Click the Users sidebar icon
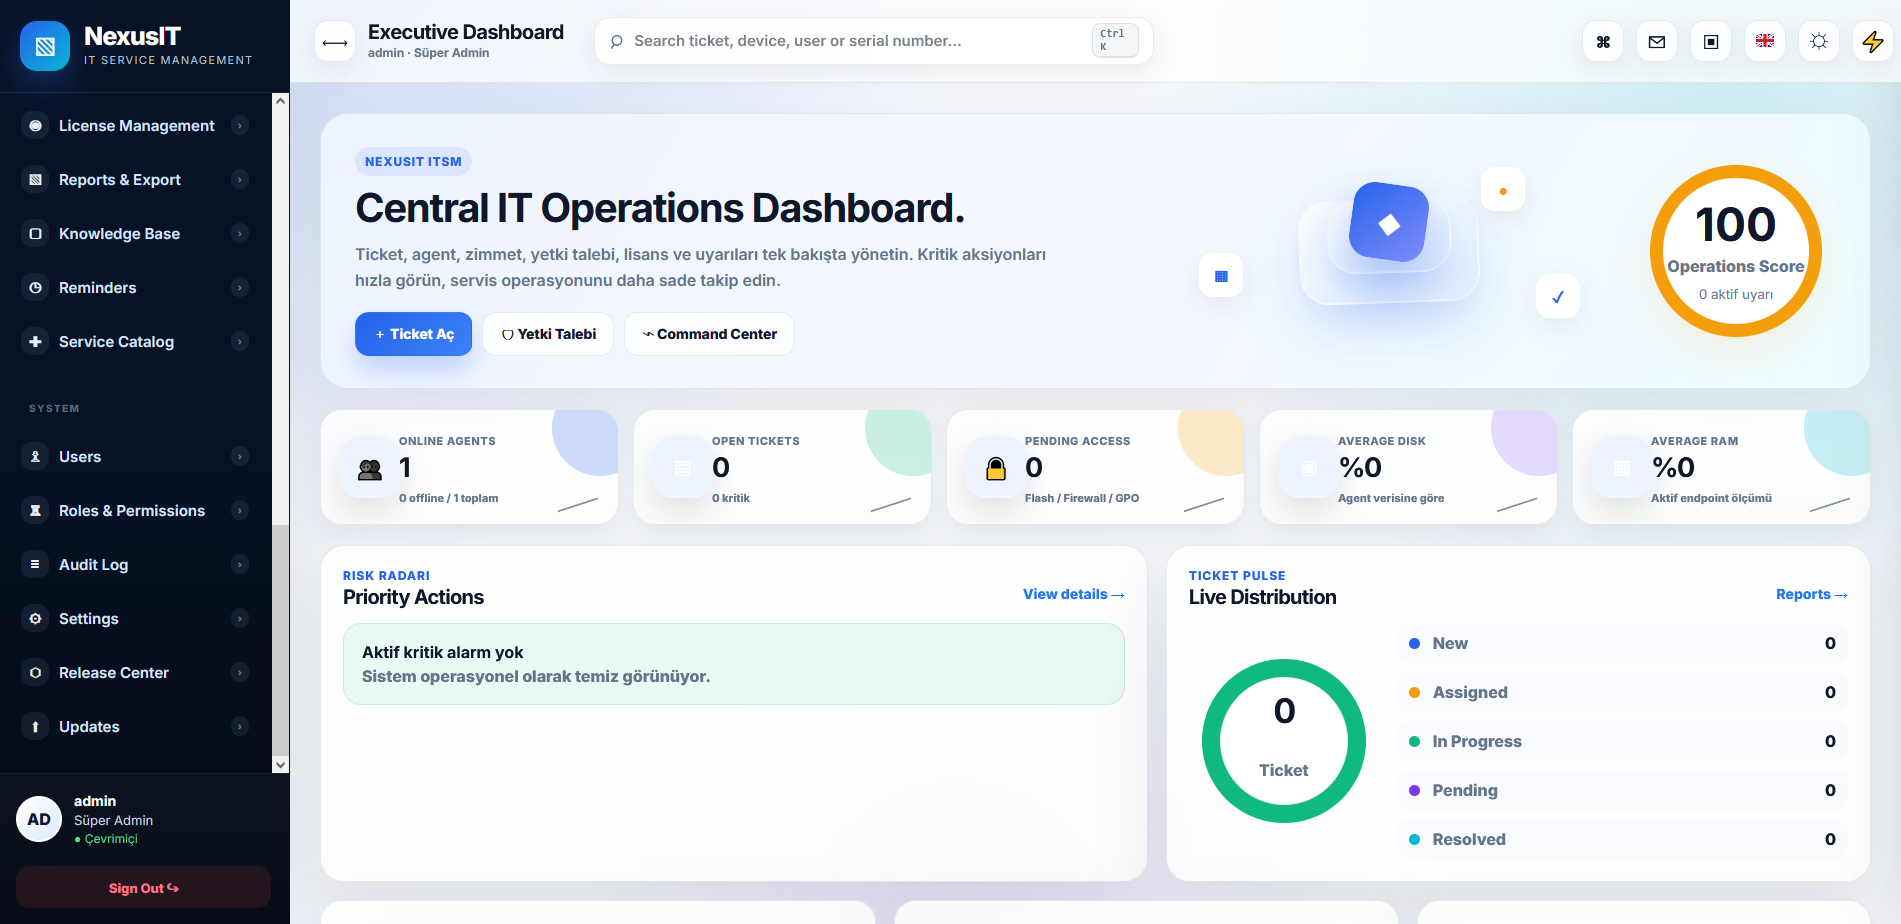 pos(35,457)
